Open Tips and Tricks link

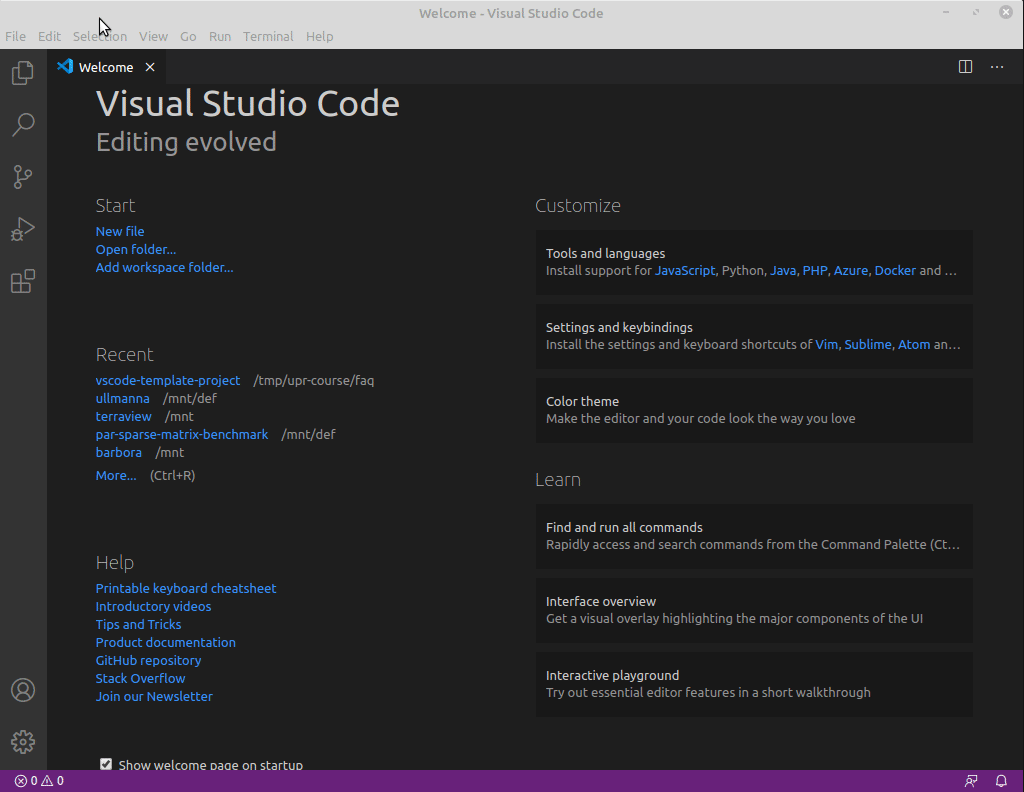[x=138, y=624]
